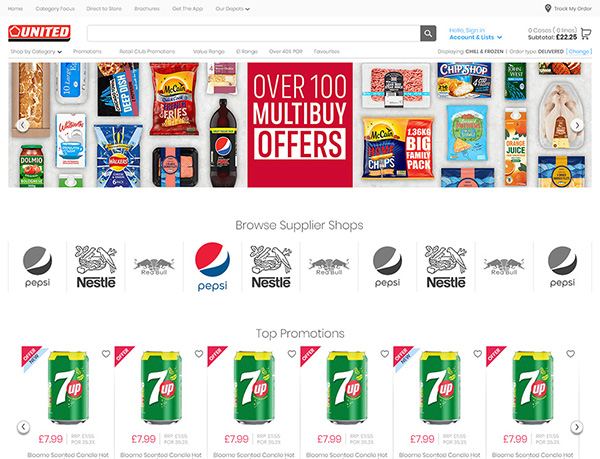Go to previous banner slide arrow
The height and width of the screenshot is (459, 600).
pyautogui.click(x=23, y=125)
